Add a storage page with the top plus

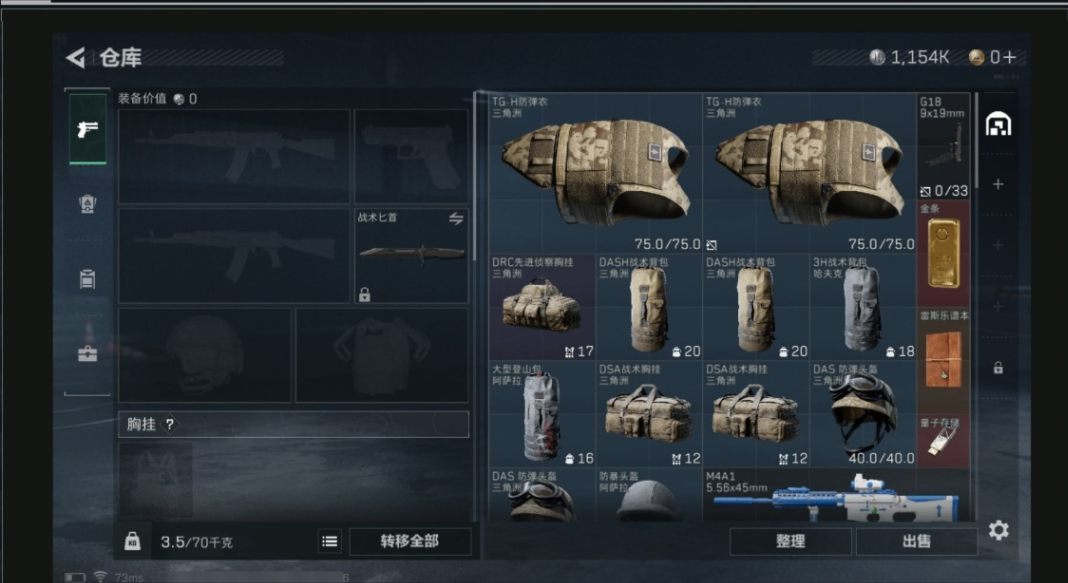(998, 185)
